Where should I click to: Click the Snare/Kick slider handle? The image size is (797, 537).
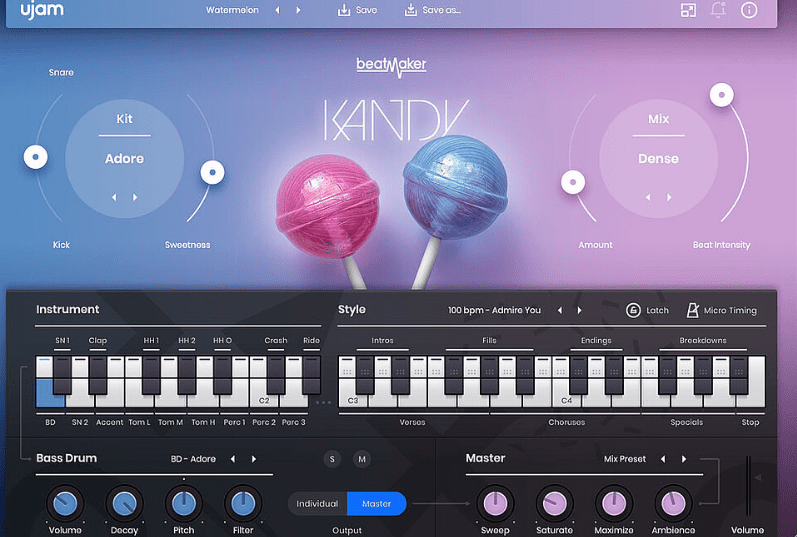[x=36, y=157]
